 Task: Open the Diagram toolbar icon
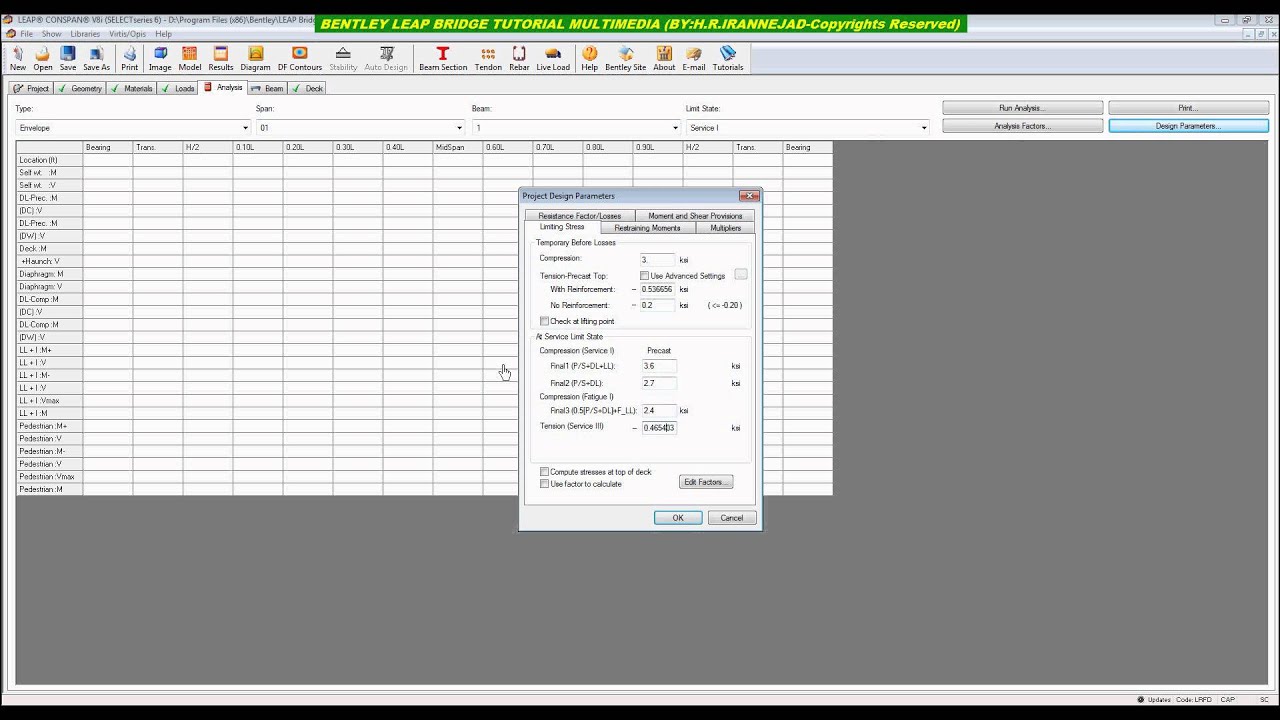point(255,59)
